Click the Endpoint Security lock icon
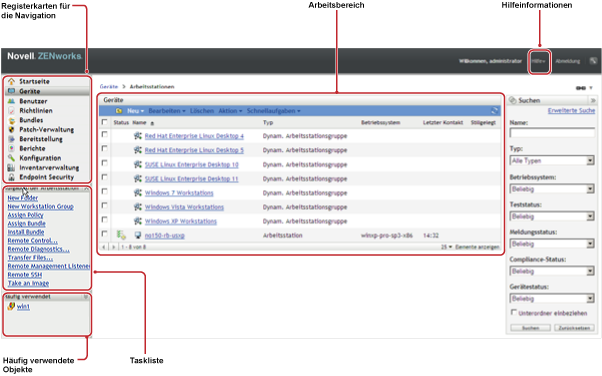The height and width of the screenshot is (376, 602). [x=12, y=177]
